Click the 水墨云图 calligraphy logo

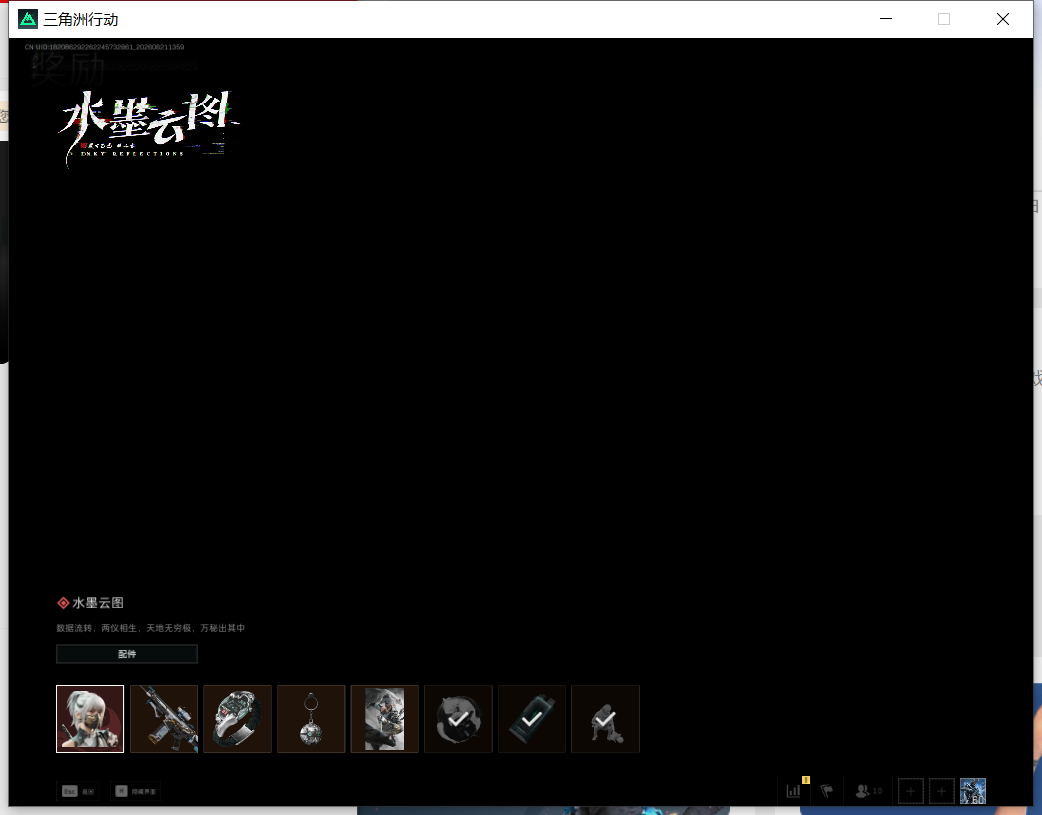[x=150, y=128]
